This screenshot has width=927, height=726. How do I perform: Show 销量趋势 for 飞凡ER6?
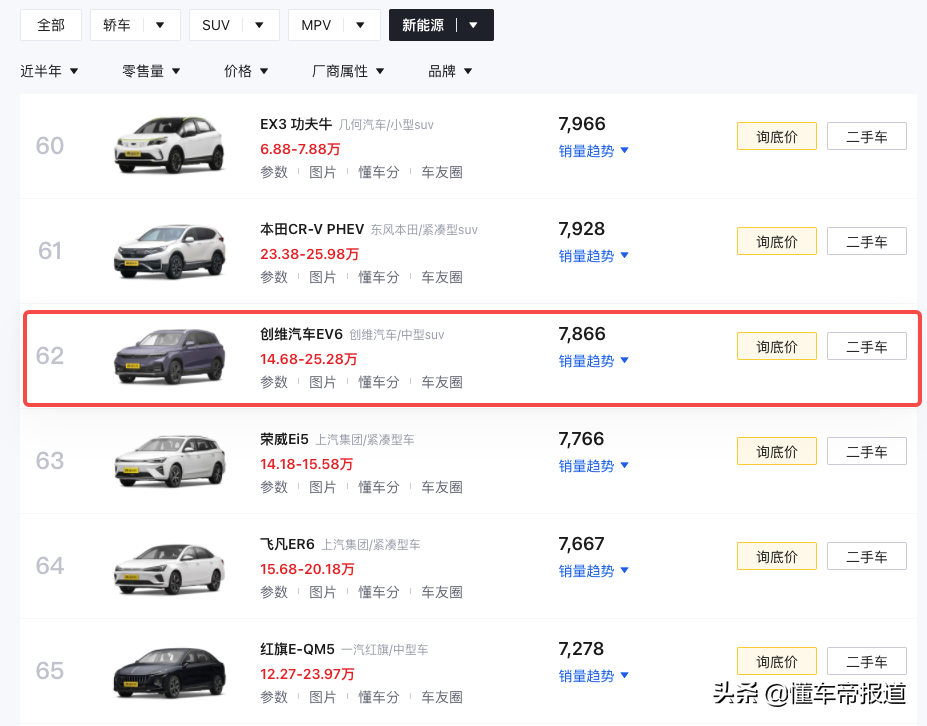tap(593, 571)
